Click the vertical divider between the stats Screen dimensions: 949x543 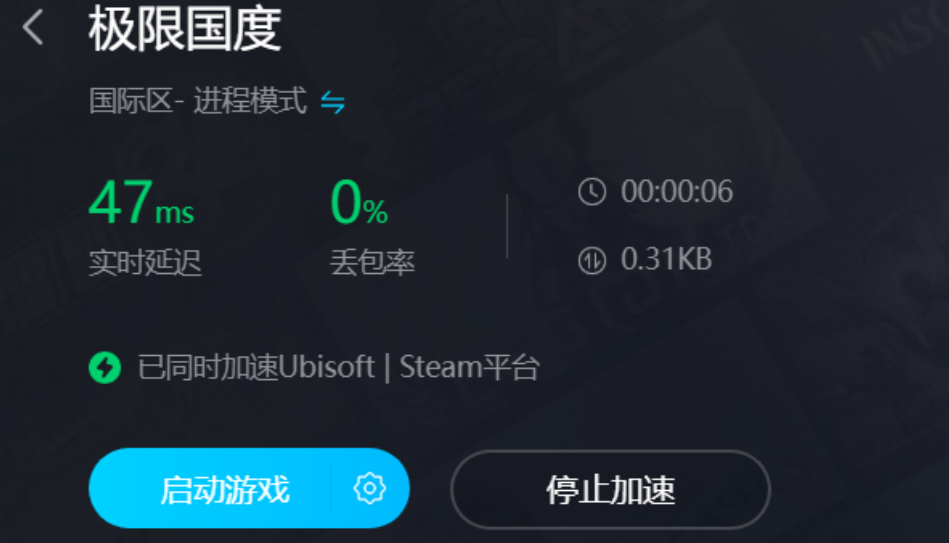[x=507, y=226]
